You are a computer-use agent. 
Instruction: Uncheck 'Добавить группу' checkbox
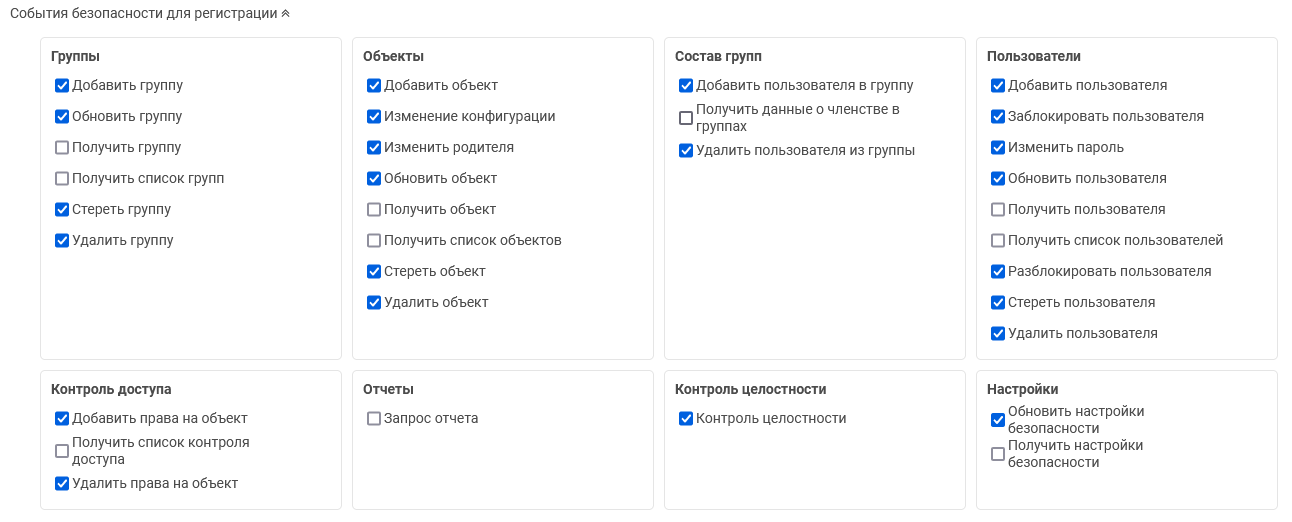(x=62, y=86)
